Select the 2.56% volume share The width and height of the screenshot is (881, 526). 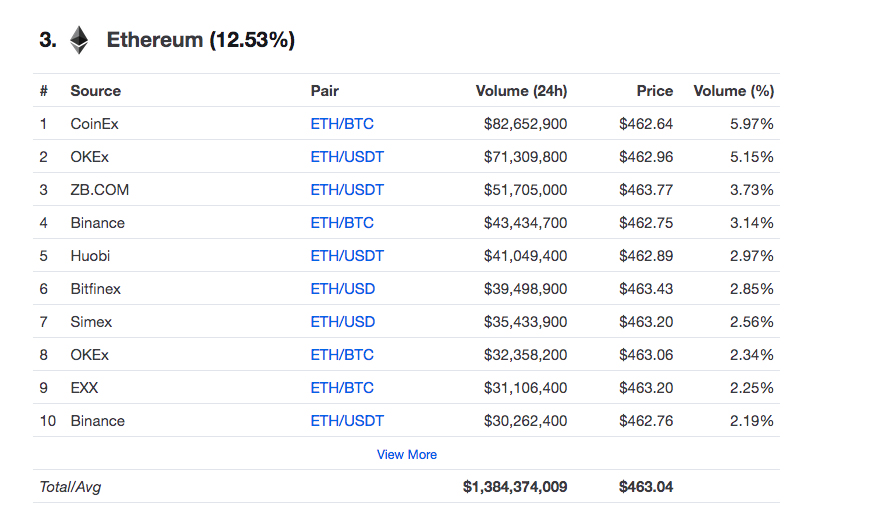click(752, 322)
